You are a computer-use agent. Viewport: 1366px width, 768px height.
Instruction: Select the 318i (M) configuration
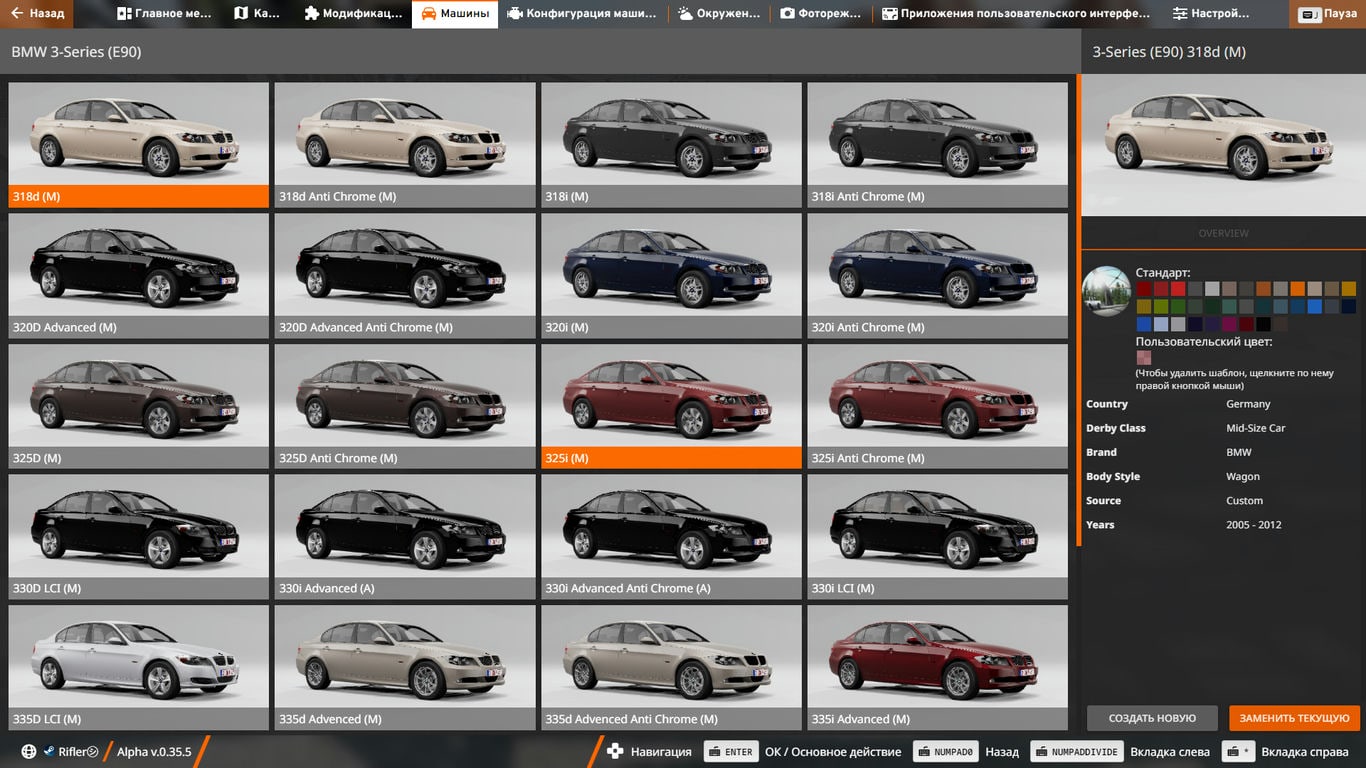coord(671,145)
